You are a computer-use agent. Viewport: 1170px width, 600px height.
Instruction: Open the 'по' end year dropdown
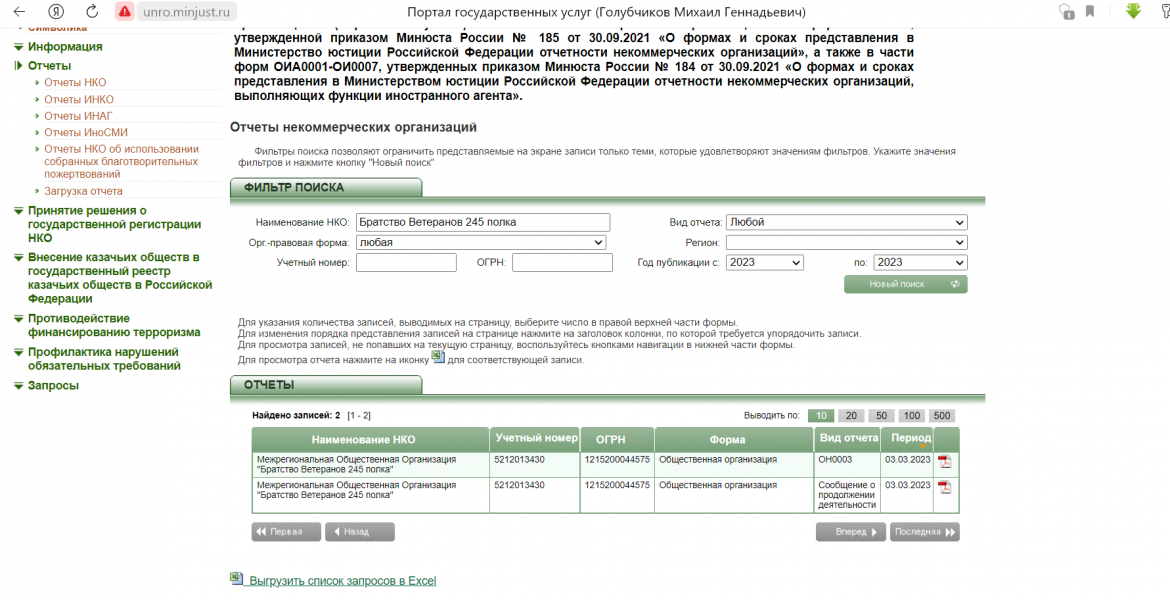point(920,263)
